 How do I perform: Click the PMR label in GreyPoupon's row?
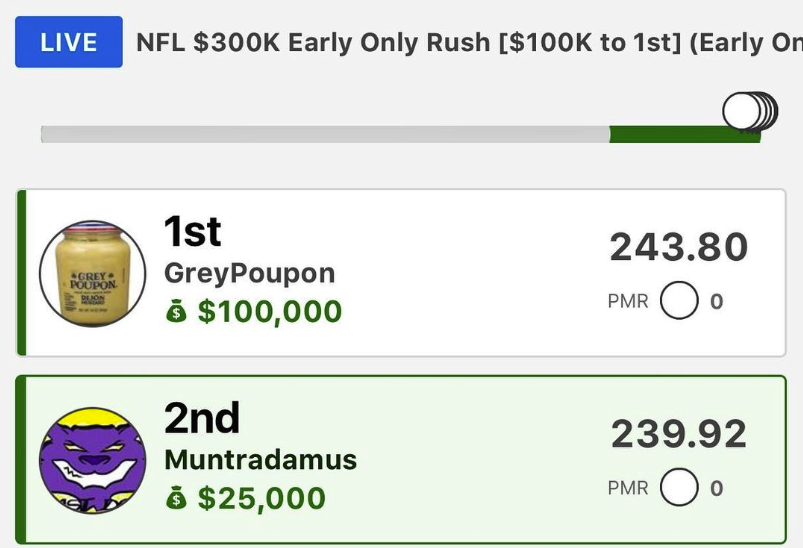pyautogui.click(x=628, y=301)
